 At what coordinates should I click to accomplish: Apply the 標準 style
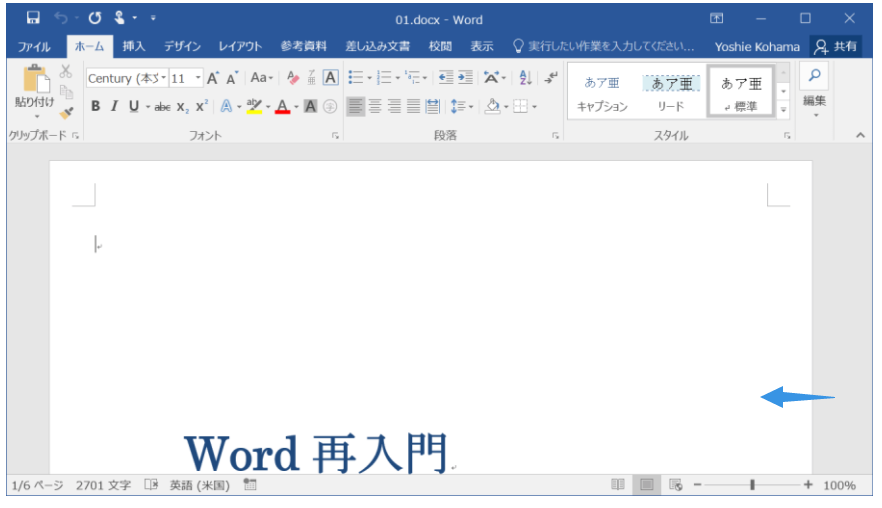(x=741, y=91)
